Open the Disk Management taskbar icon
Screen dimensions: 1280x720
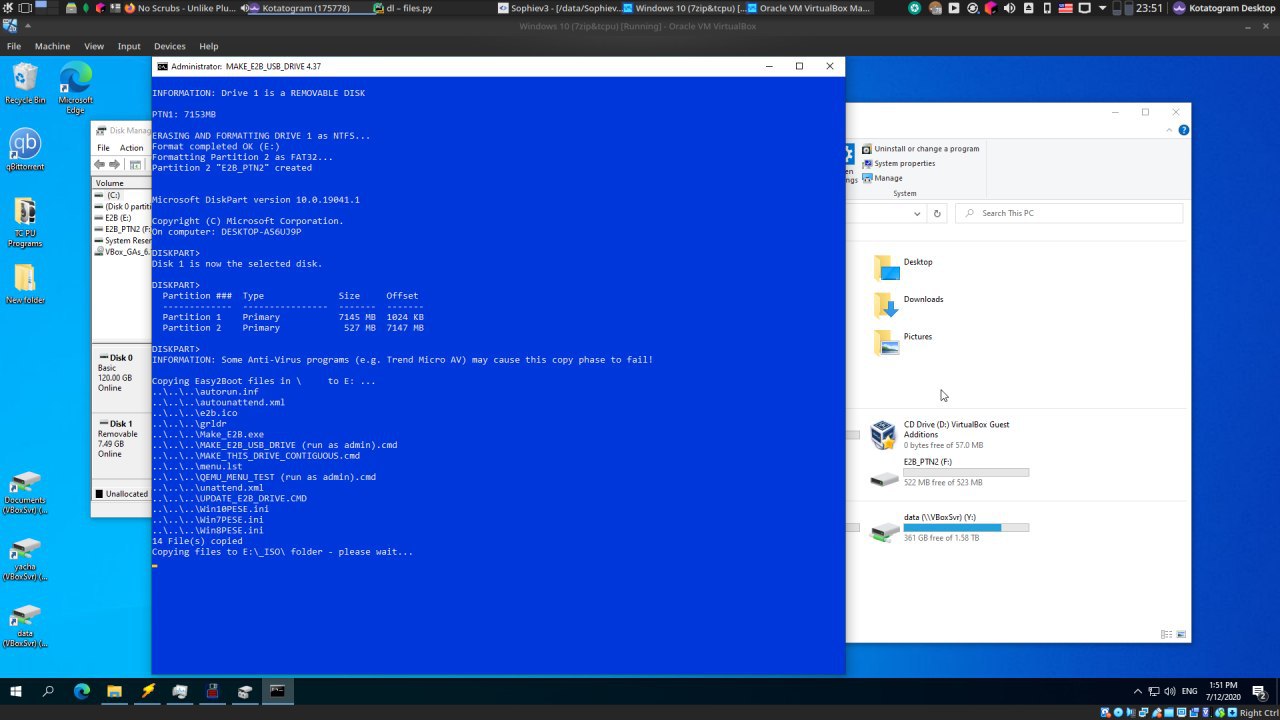(245, 691)
